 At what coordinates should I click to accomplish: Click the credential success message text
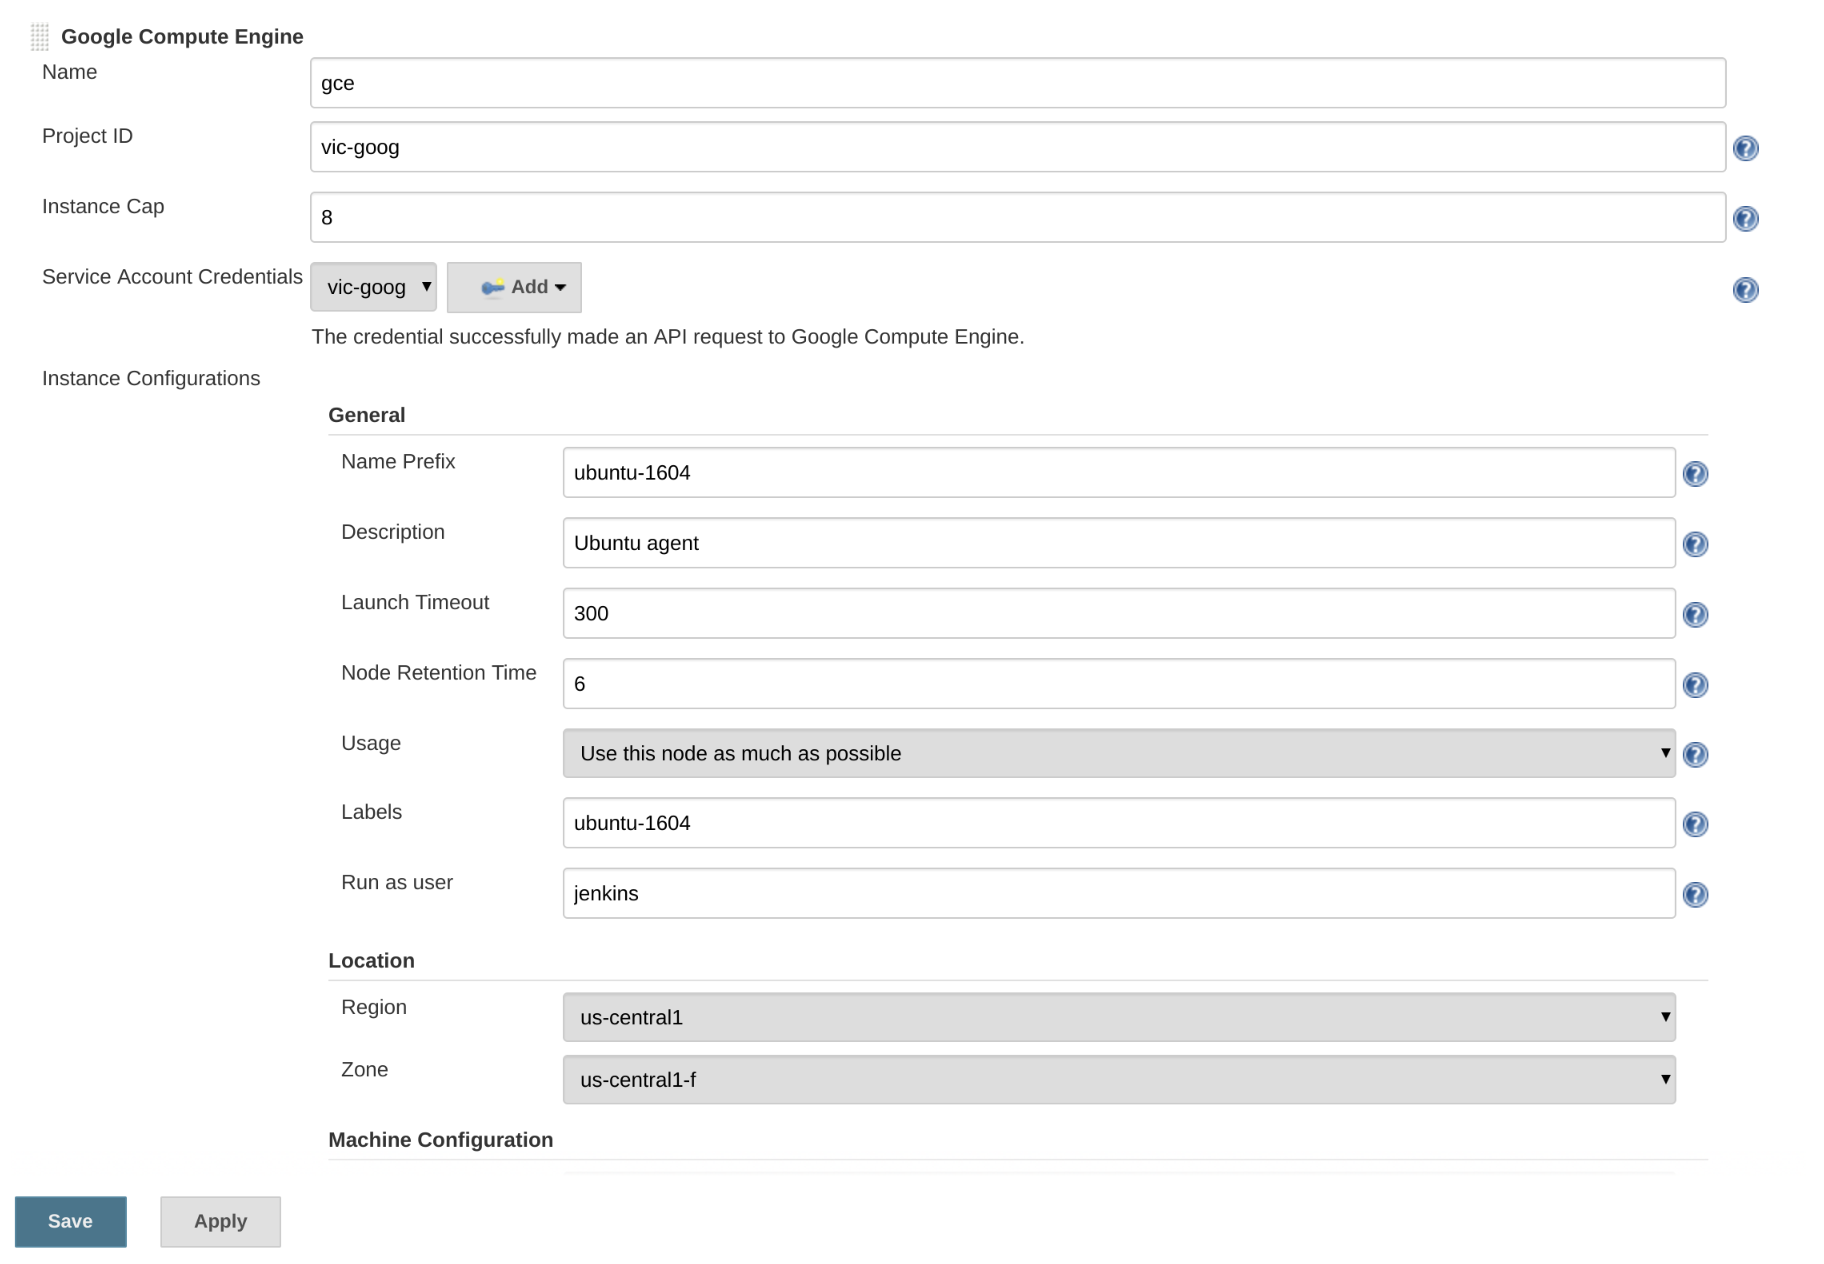click(x=668, y=337)
